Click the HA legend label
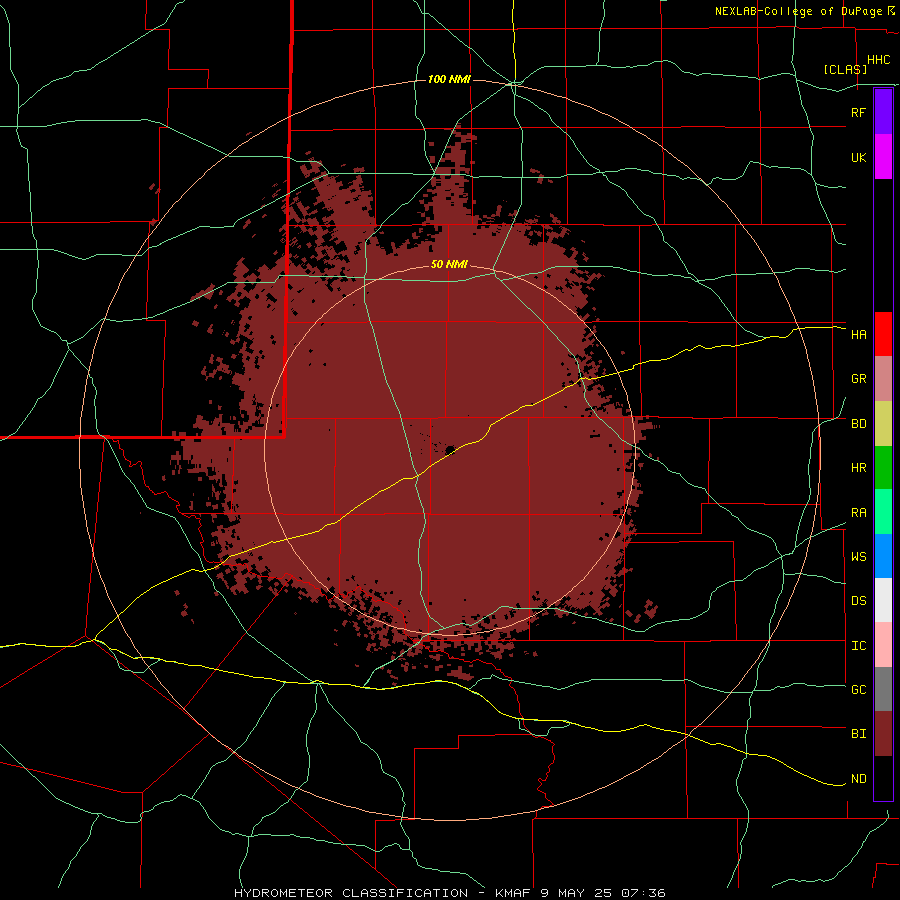 tap(858, 335)
